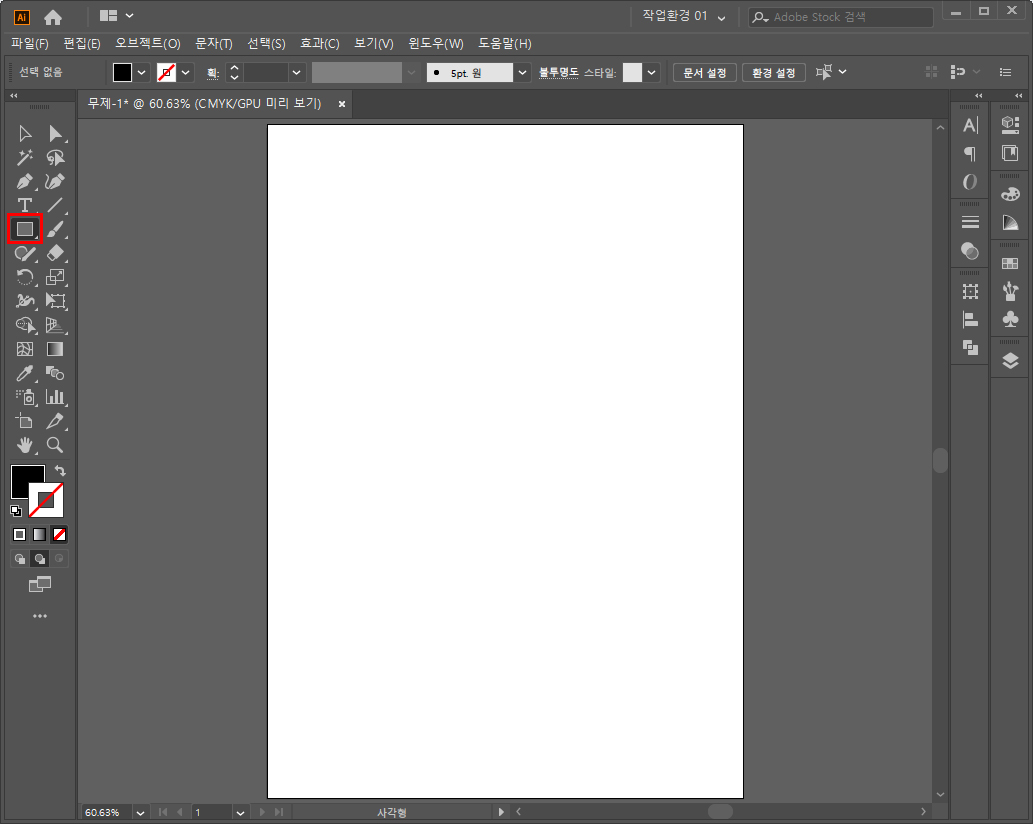Screen dimensions: 1033x824
Task: Enable Draw Normal mode
Action: point(20,559)
